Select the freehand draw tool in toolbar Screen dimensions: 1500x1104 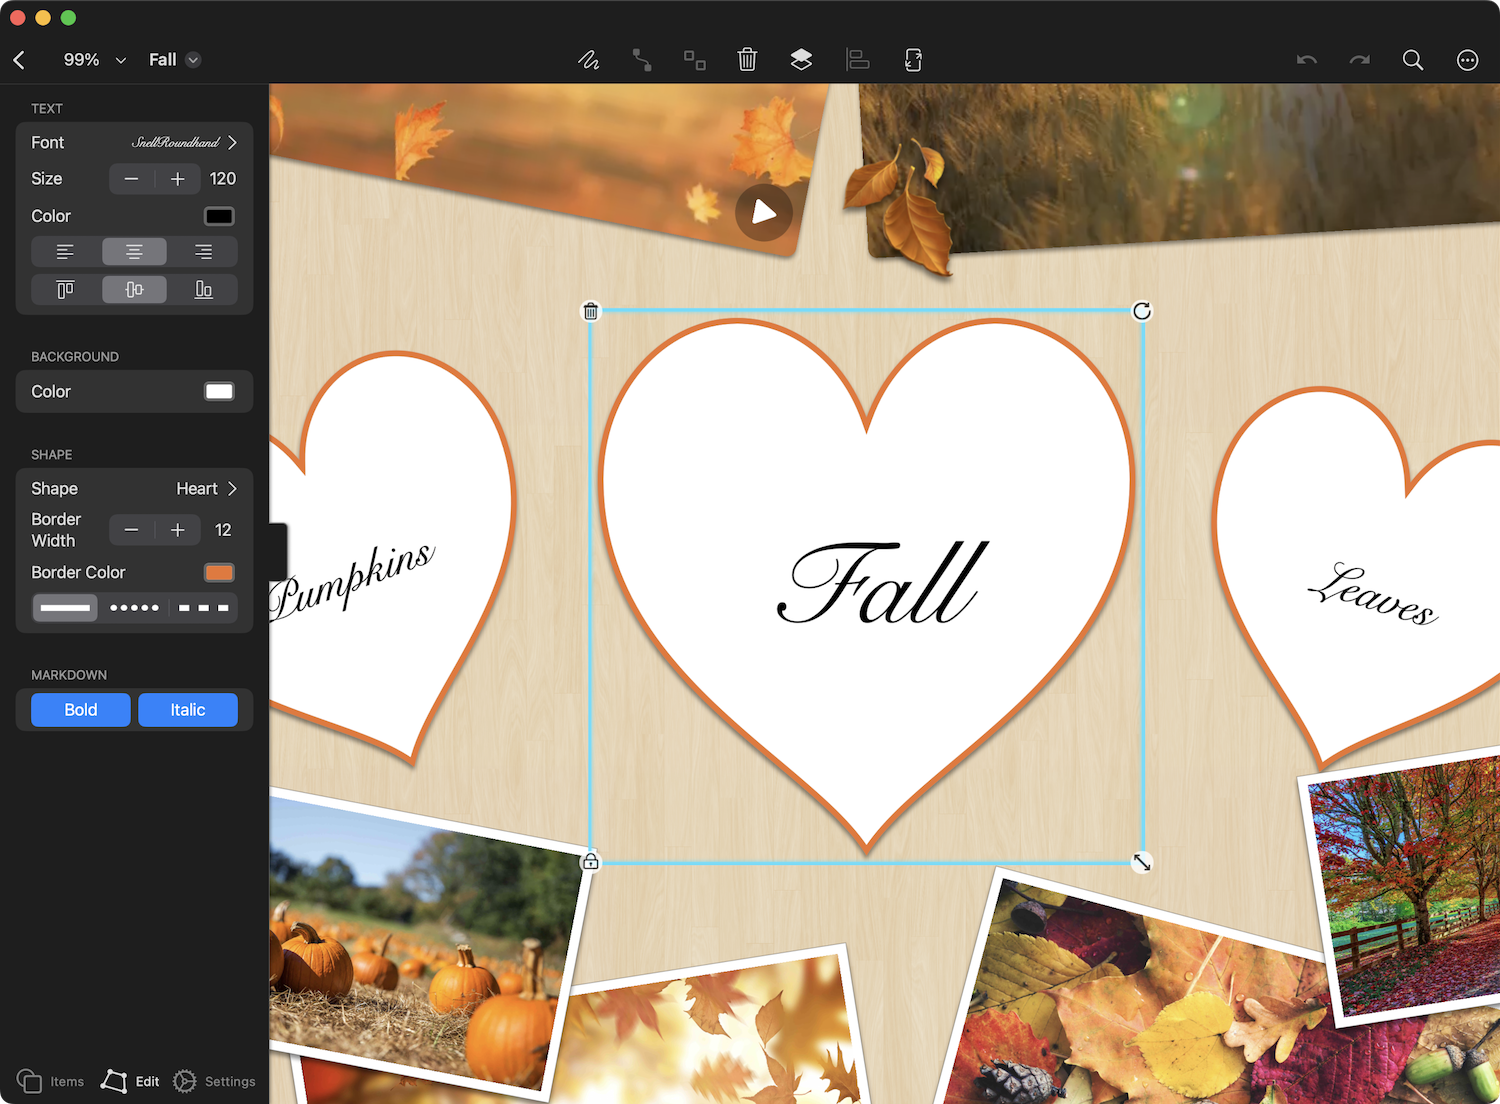pyautogui.click(x=589, y=60)
